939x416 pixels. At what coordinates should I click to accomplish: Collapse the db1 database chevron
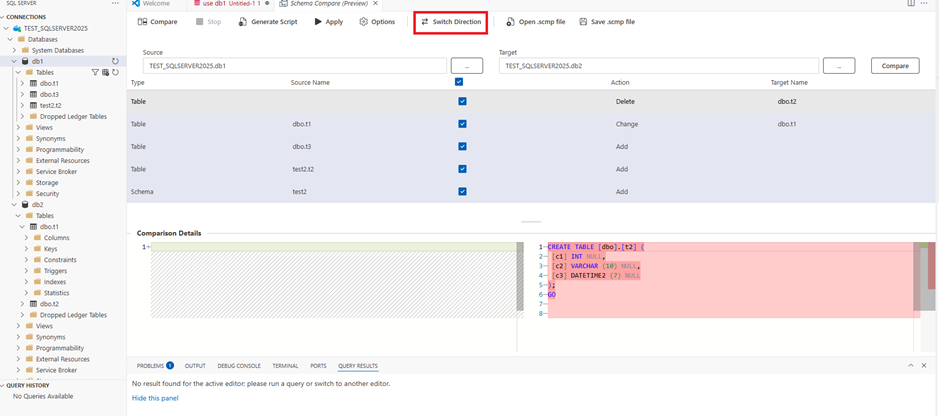coord(14,61)
